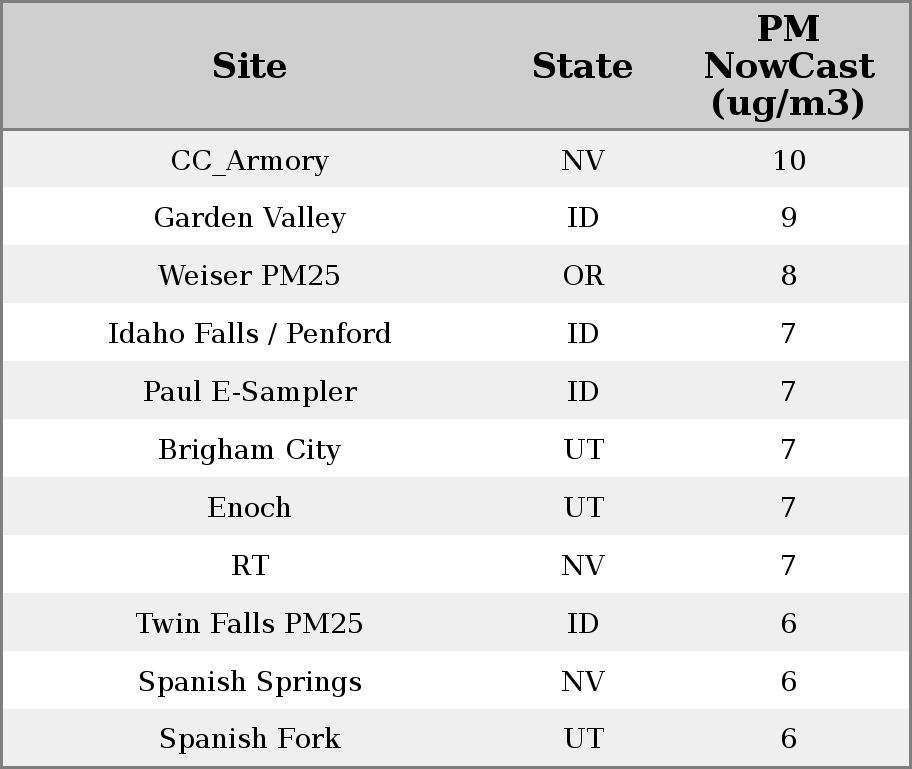Select the Idaho Falls / Penford row
Screen dimensions: 912x769
pyautogui.click(x=249, y=334)
